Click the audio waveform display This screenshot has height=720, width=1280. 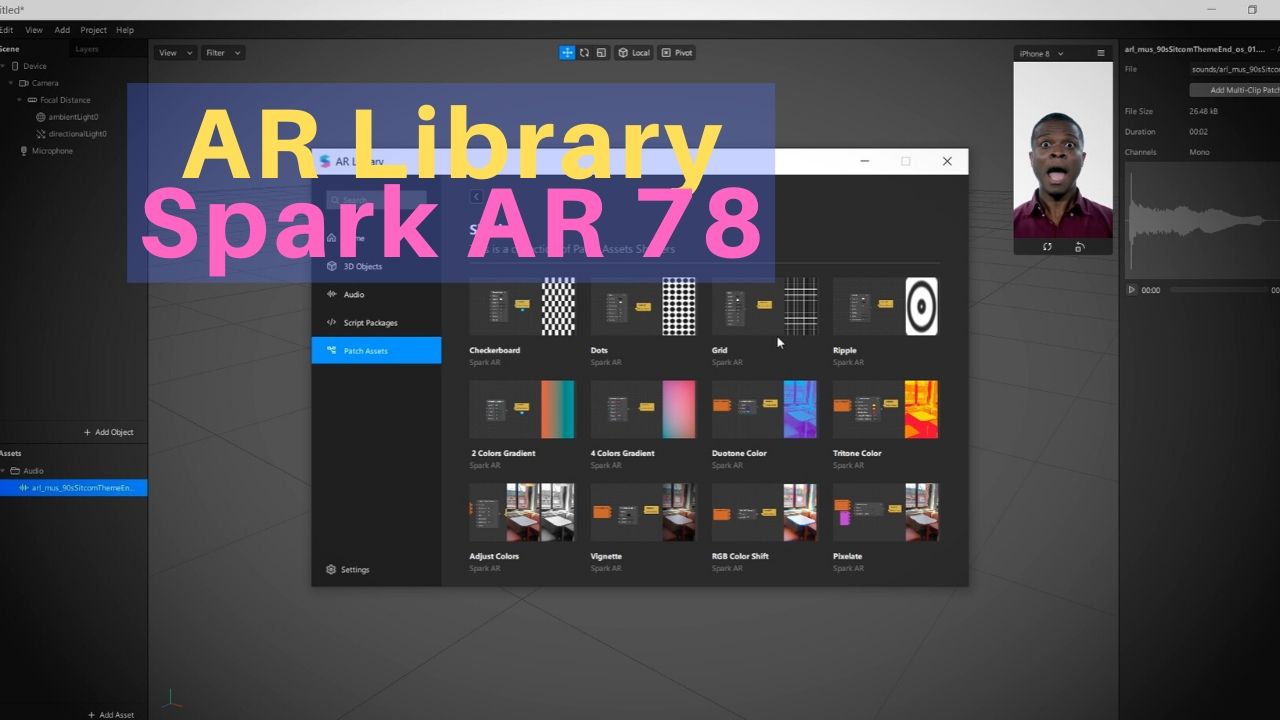[1203, 222]
